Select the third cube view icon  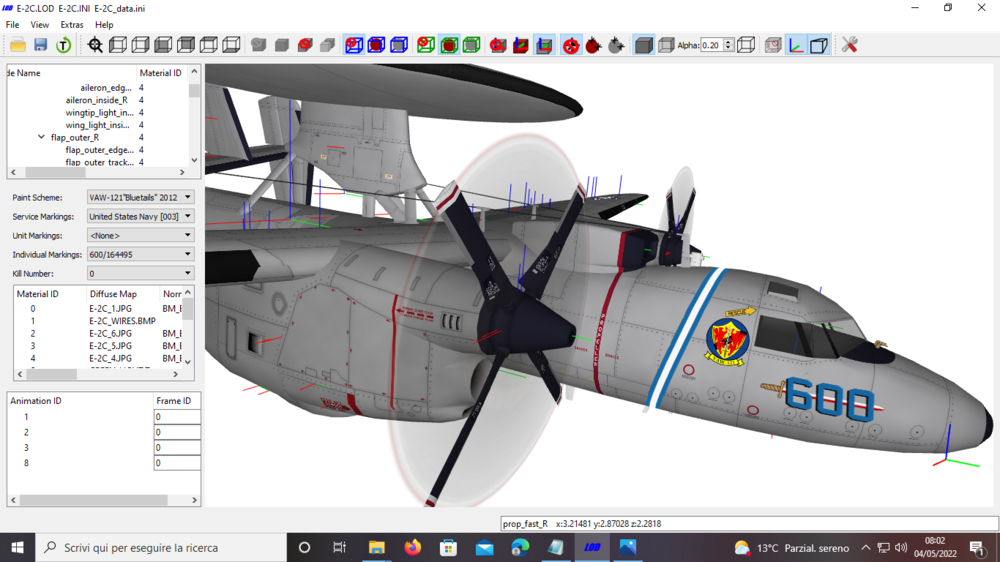[163, 45]
